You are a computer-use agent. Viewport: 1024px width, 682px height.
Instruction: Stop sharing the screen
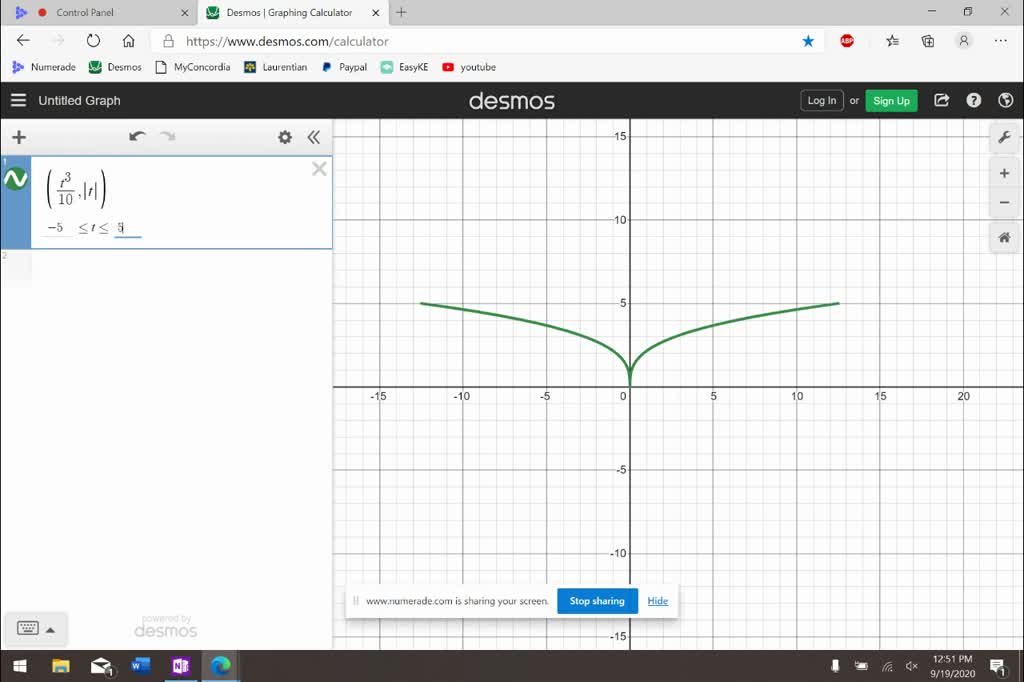597,601
